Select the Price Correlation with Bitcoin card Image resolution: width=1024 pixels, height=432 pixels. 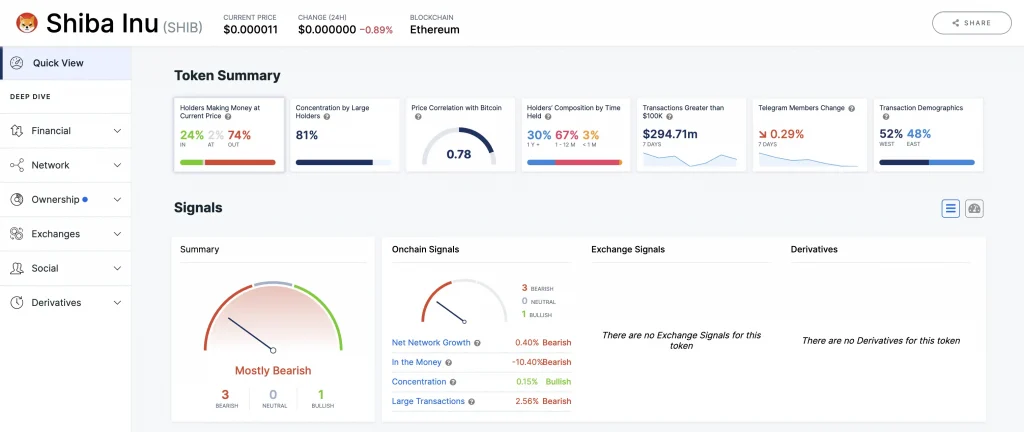pyautogui.click(x=459, y=135)
